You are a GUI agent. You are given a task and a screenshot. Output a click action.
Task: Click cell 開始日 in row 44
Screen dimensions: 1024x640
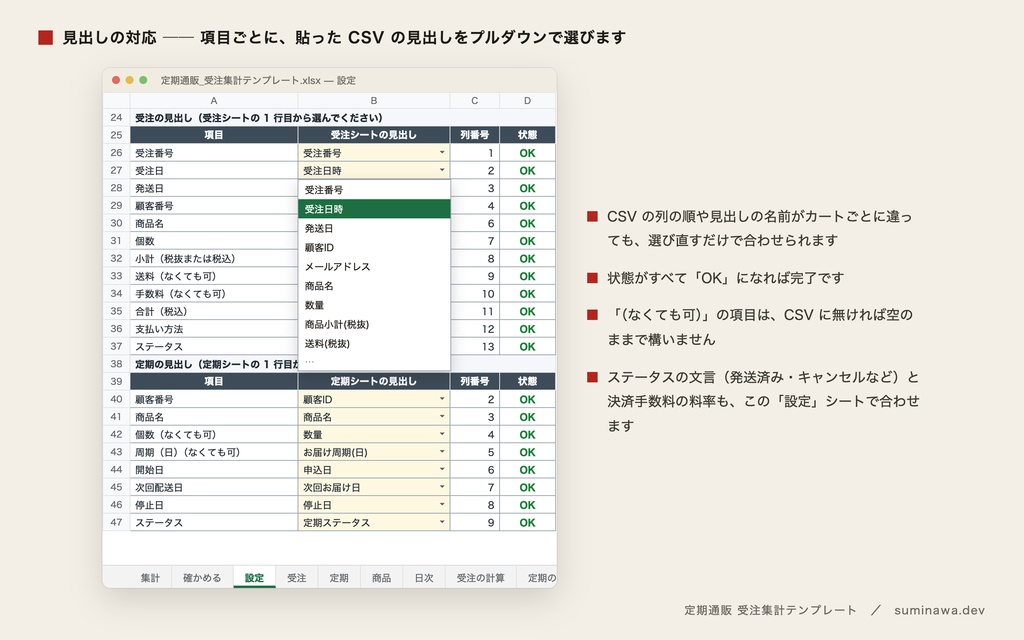(214, 470)
